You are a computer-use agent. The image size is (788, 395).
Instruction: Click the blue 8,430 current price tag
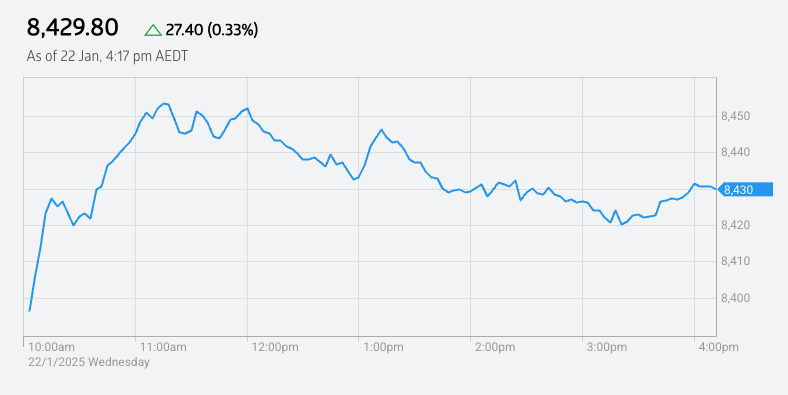745,189
